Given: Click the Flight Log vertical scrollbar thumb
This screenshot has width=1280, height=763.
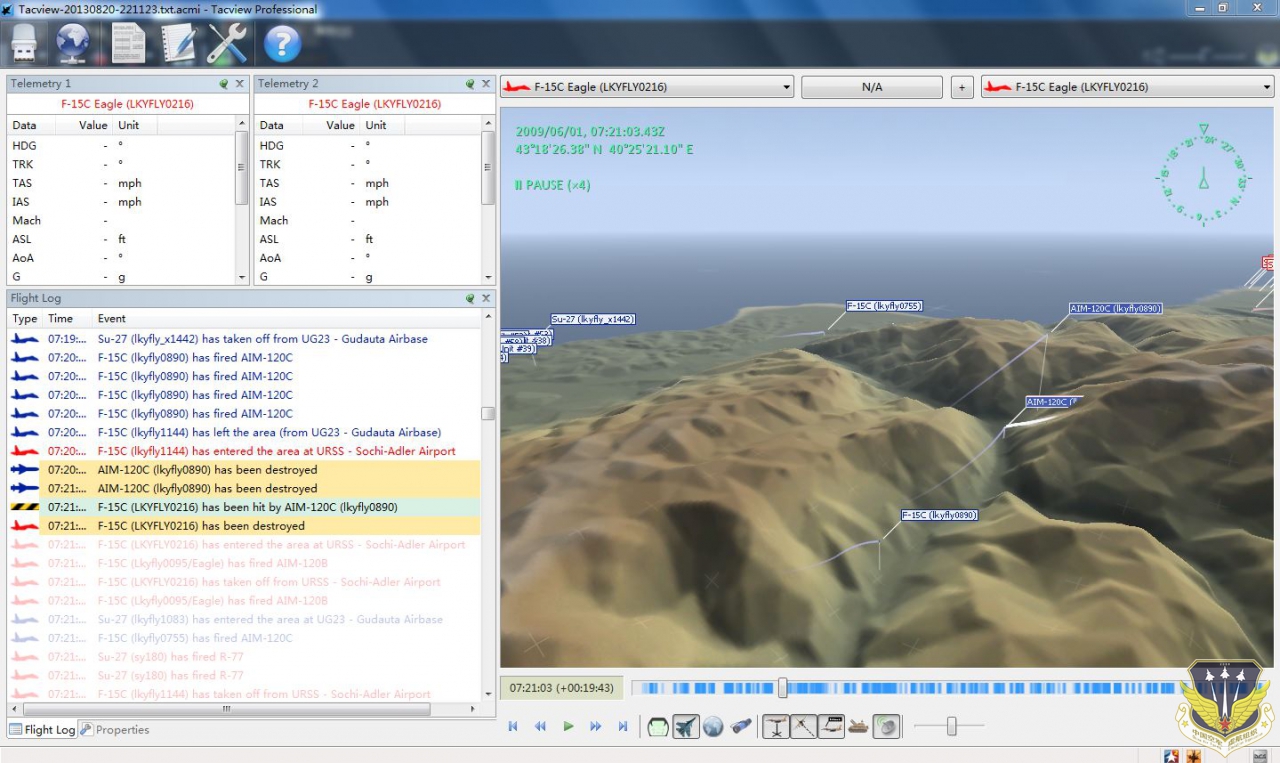Looking at the screenshot, I should [487, 413].
